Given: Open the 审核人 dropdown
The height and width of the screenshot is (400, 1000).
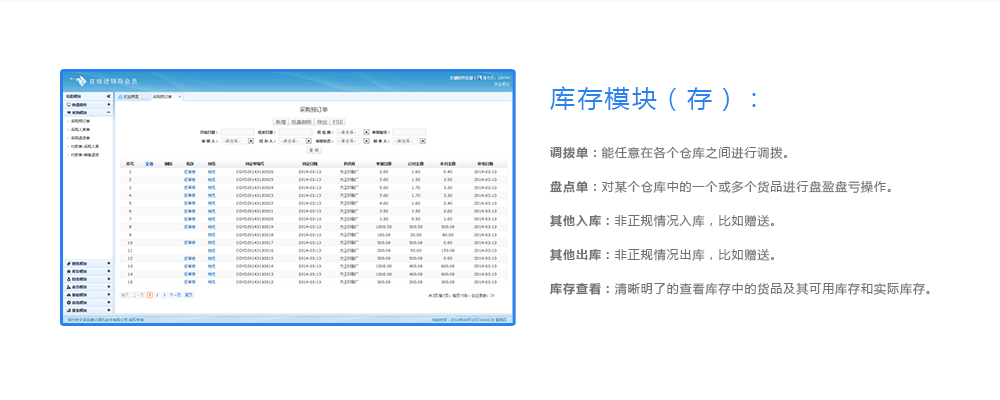Looking at the screenshot, I should 236,140.
